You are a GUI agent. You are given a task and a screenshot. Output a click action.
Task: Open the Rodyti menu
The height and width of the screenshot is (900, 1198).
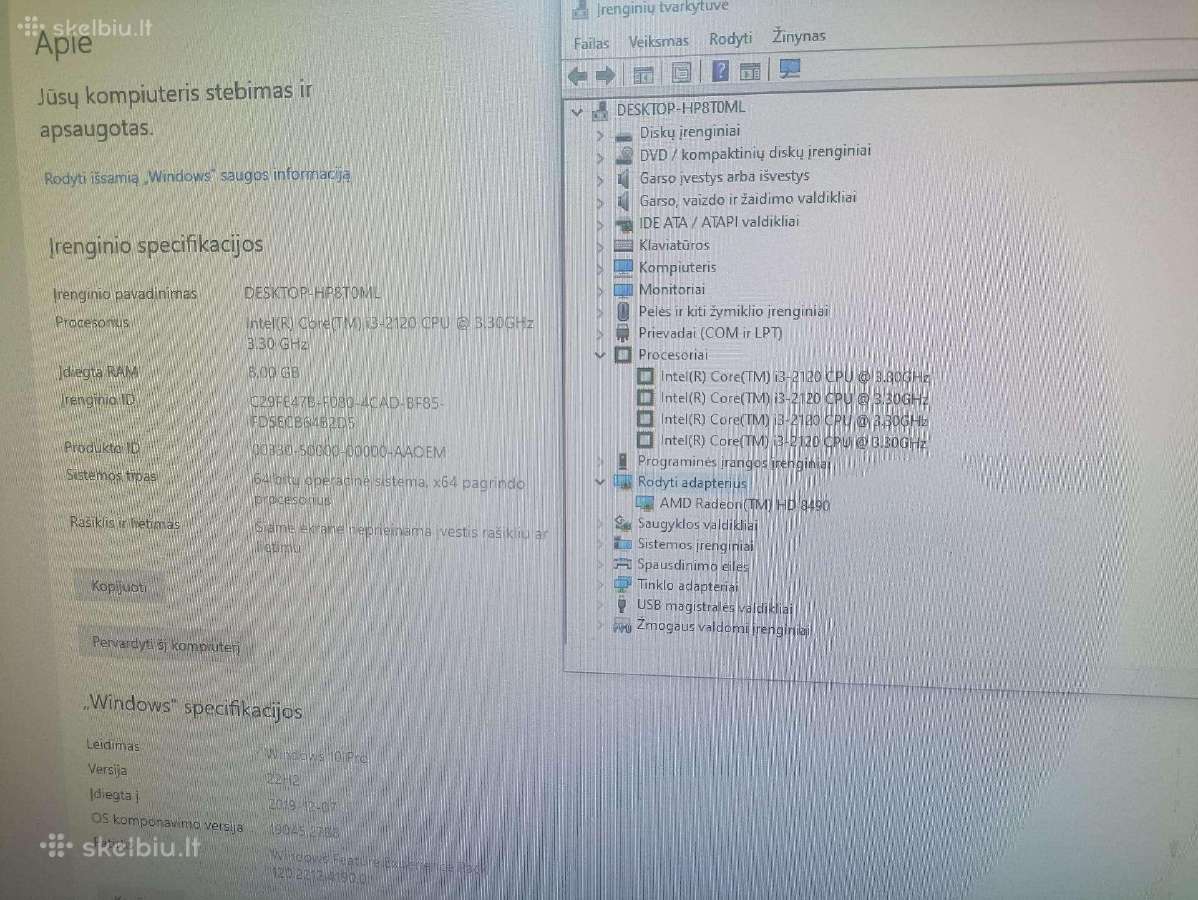(730, 38)
